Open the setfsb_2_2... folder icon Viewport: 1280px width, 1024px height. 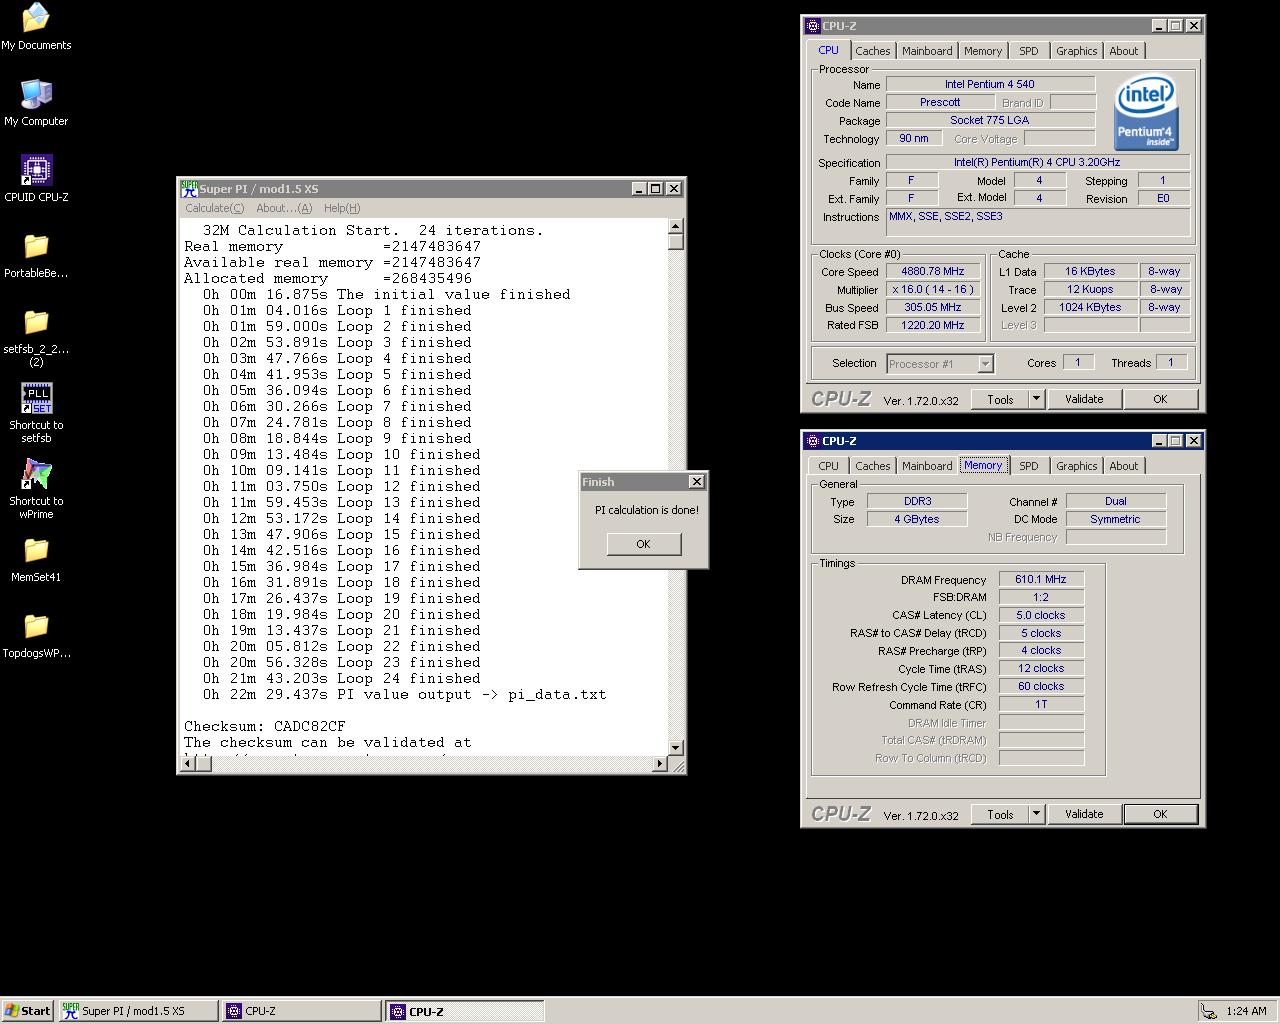pyautogui.click(x=36, y=337)
